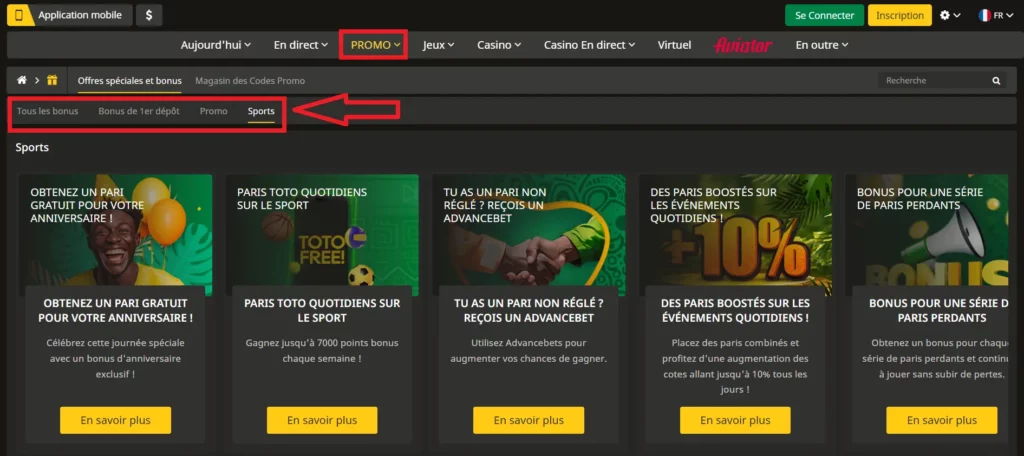Viewport: 1024px width, 456px height.
Task: Open the settings gear icon
Action: pos(945,15)
